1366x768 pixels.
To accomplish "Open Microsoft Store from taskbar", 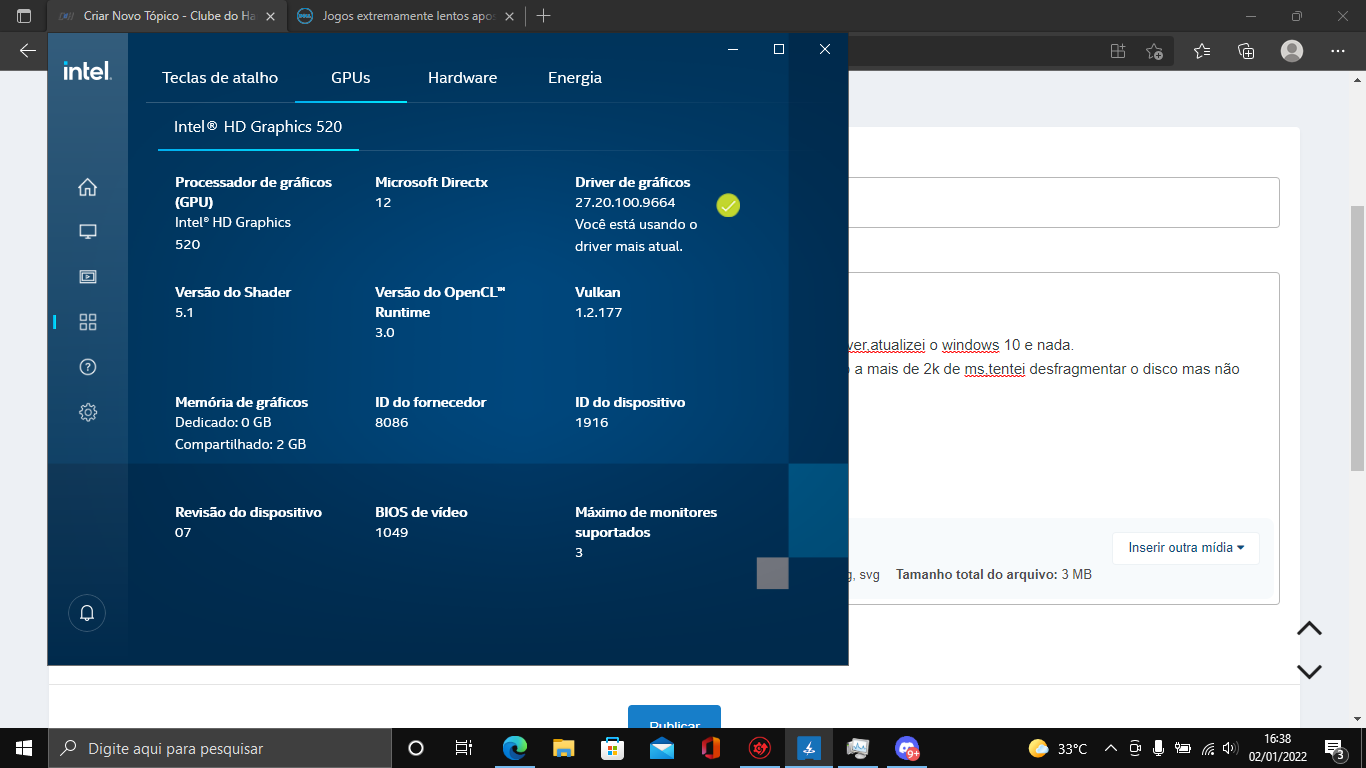I will pos(612,748).
